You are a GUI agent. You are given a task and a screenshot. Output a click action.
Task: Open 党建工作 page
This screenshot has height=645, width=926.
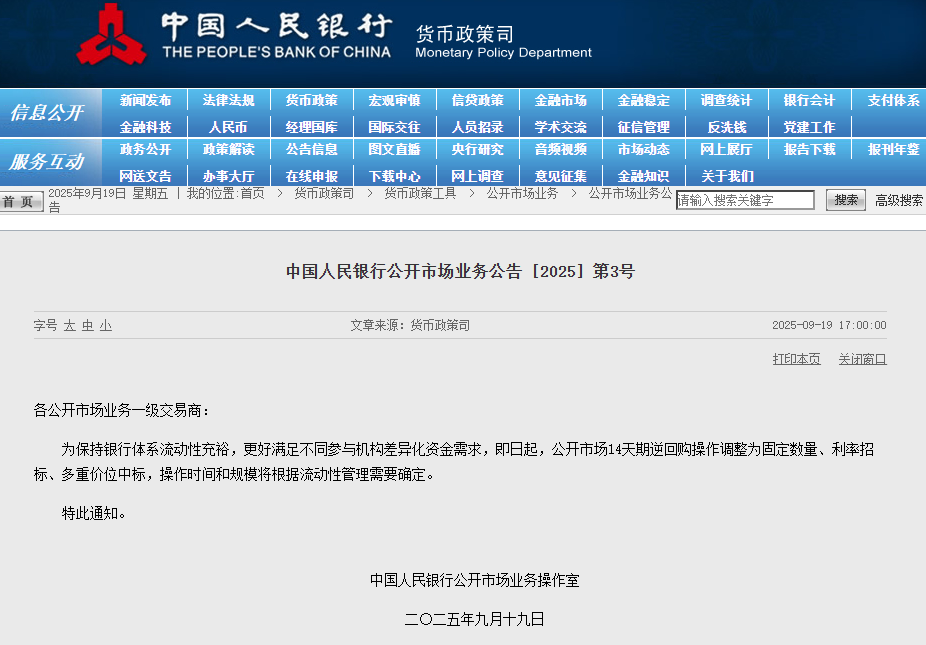coord(810,127)
